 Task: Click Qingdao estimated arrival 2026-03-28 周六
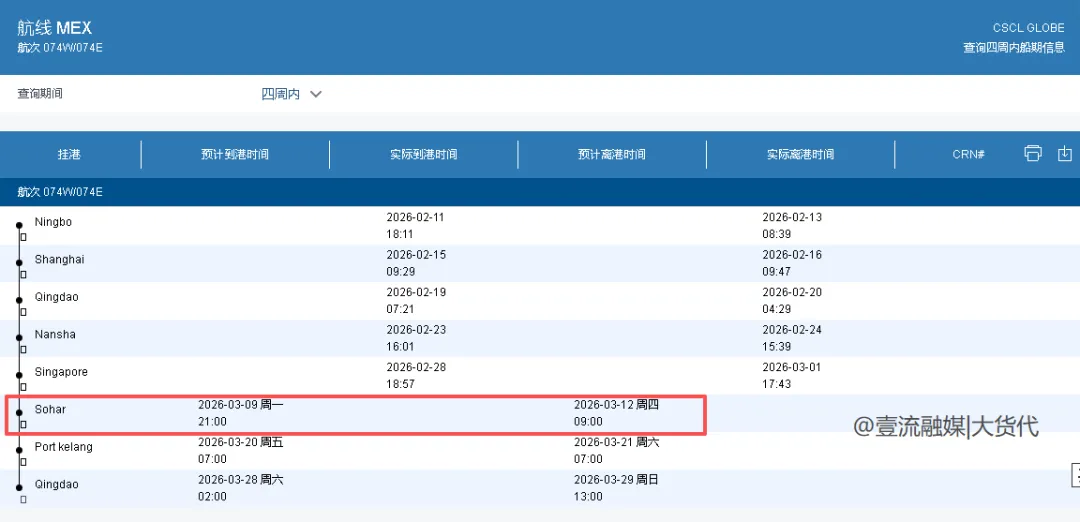[240, 479]
